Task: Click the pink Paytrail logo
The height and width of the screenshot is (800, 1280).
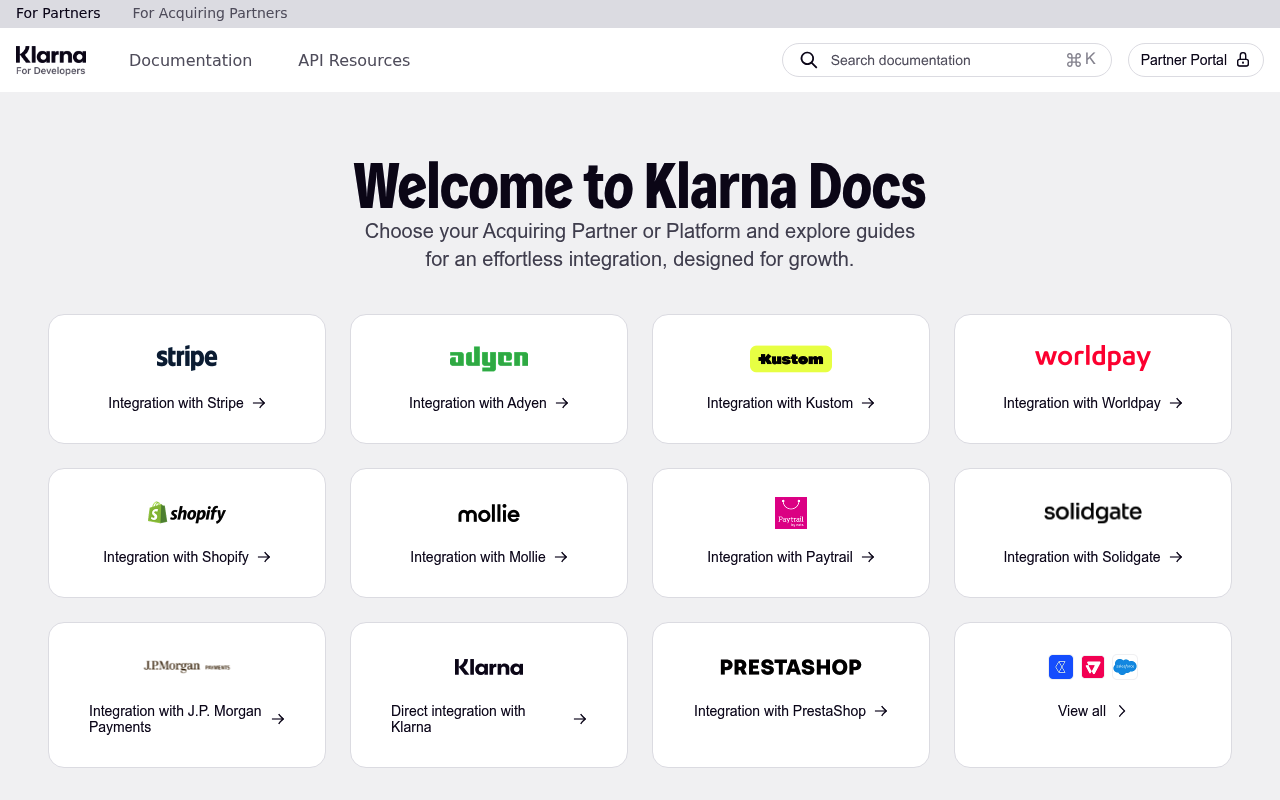Action: coord(791,513)
